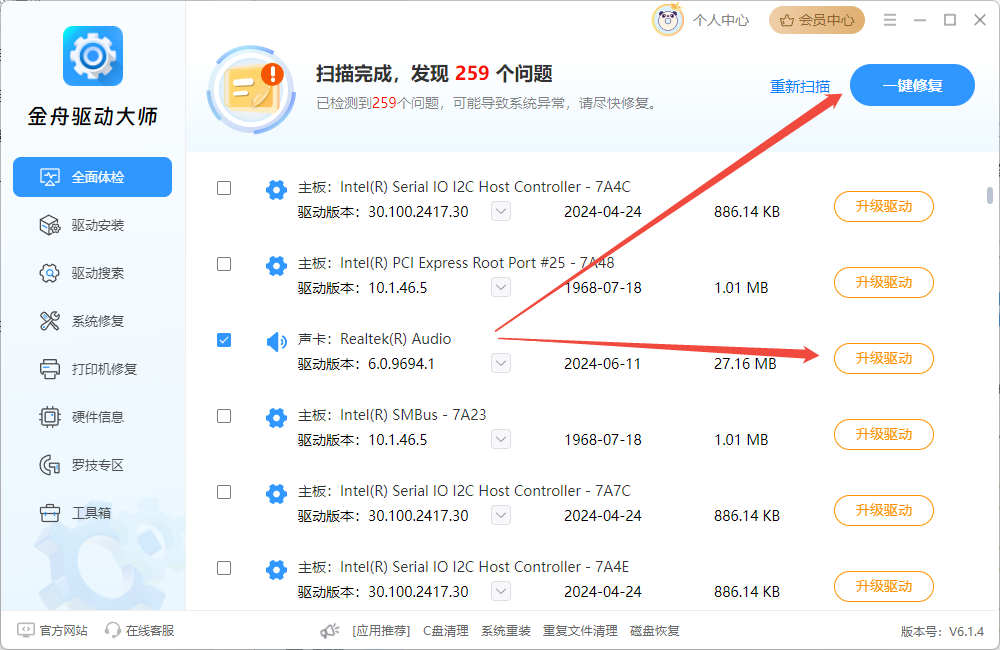
Task: Select the 全面体检 sidebar tab
Action: [92, 177]
